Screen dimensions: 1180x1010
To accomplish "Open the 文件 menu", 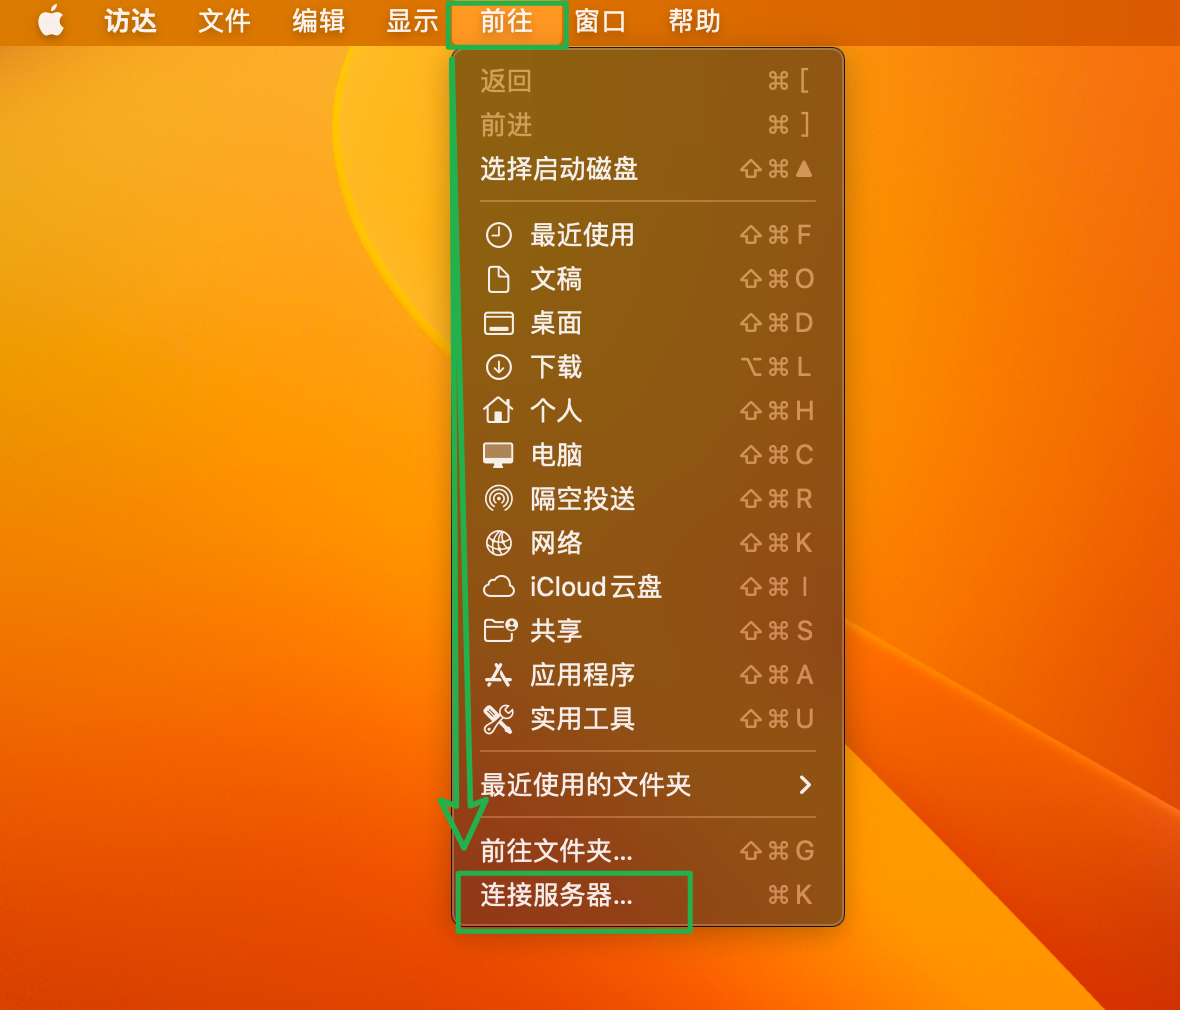I will [x=224, y=21].
